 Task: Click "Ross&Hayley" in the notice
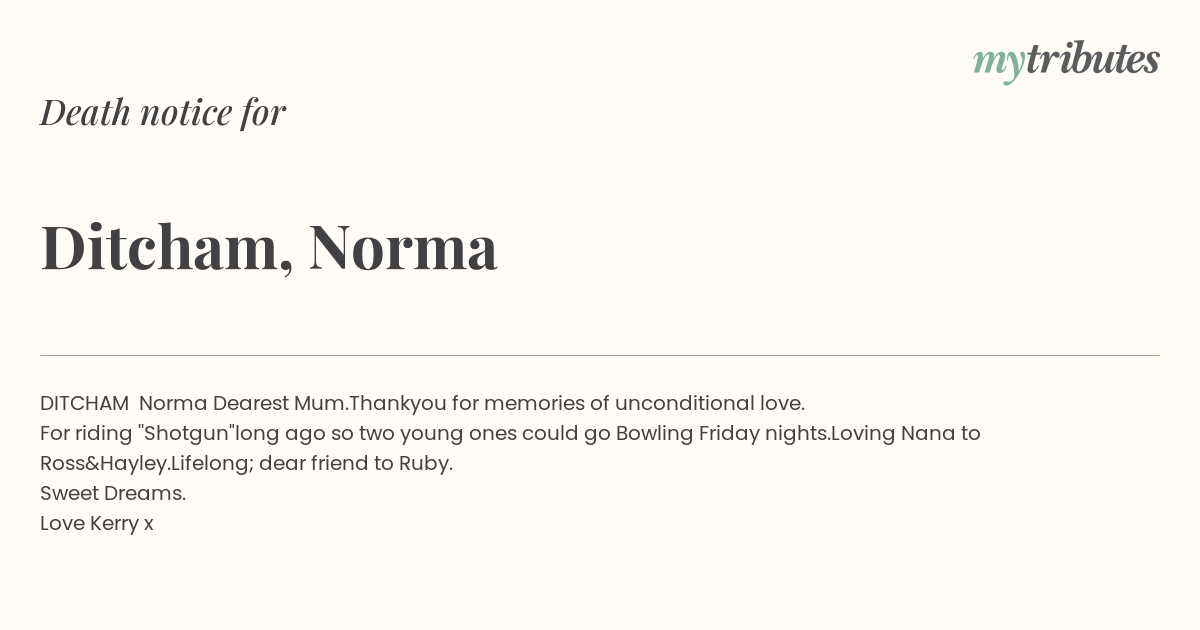(x=104, y=464)
